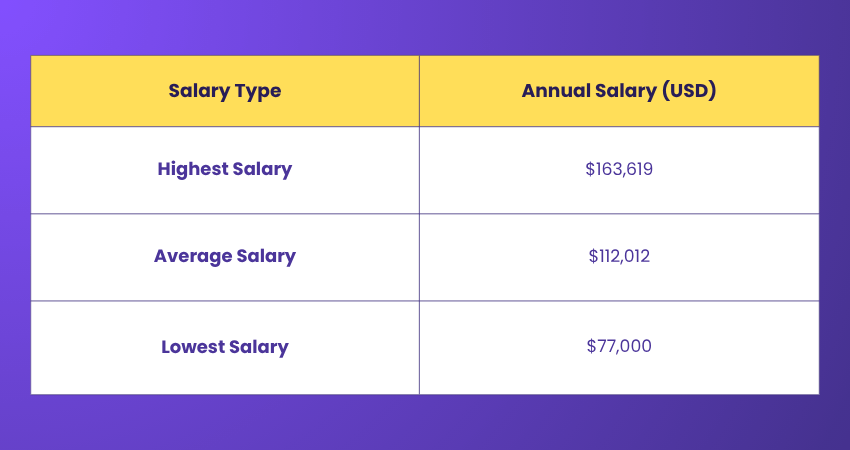Image resolution: width=850 pixels, height=450 pixels.
Task: Click the word "Annual" in the header
Action: (553, 91)
